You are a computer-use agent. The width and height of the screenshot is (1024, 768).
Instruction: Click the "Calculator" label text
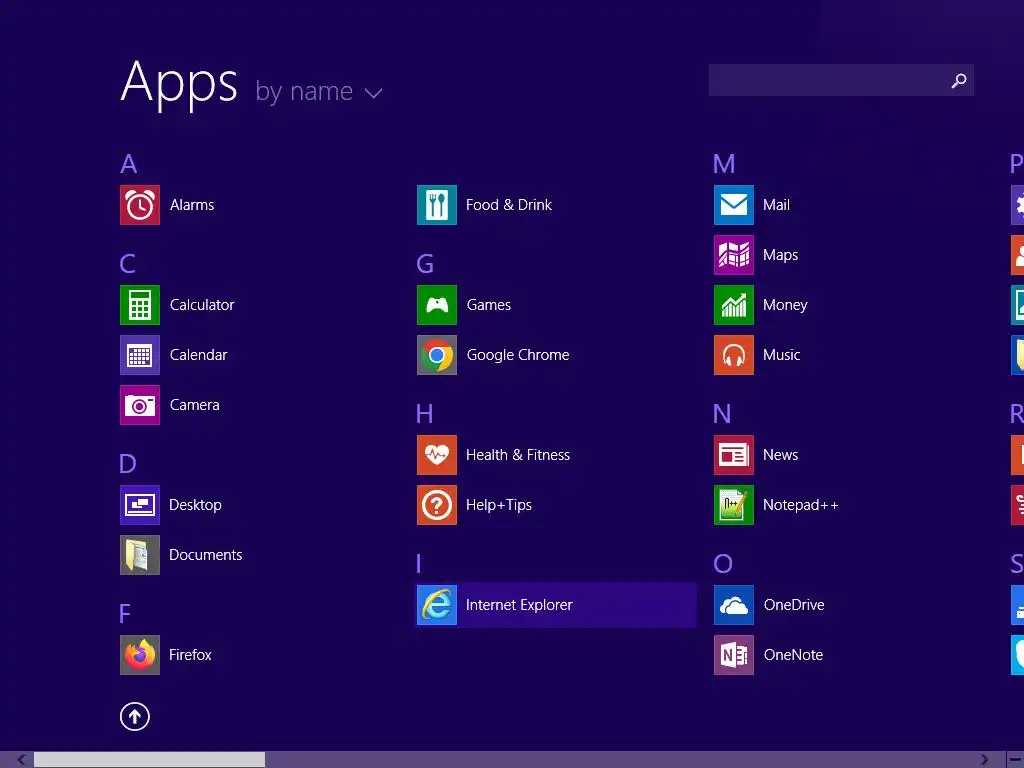click(x=202, y=305)
